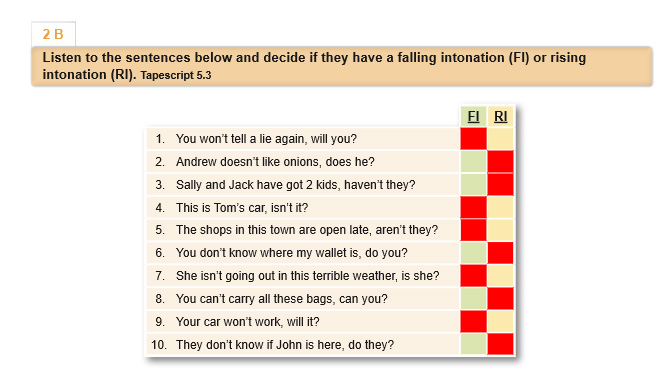This screenshot has width=666, height=376.
Task: Click the Tapescript 5.3 label
Action: pos(176,75)
